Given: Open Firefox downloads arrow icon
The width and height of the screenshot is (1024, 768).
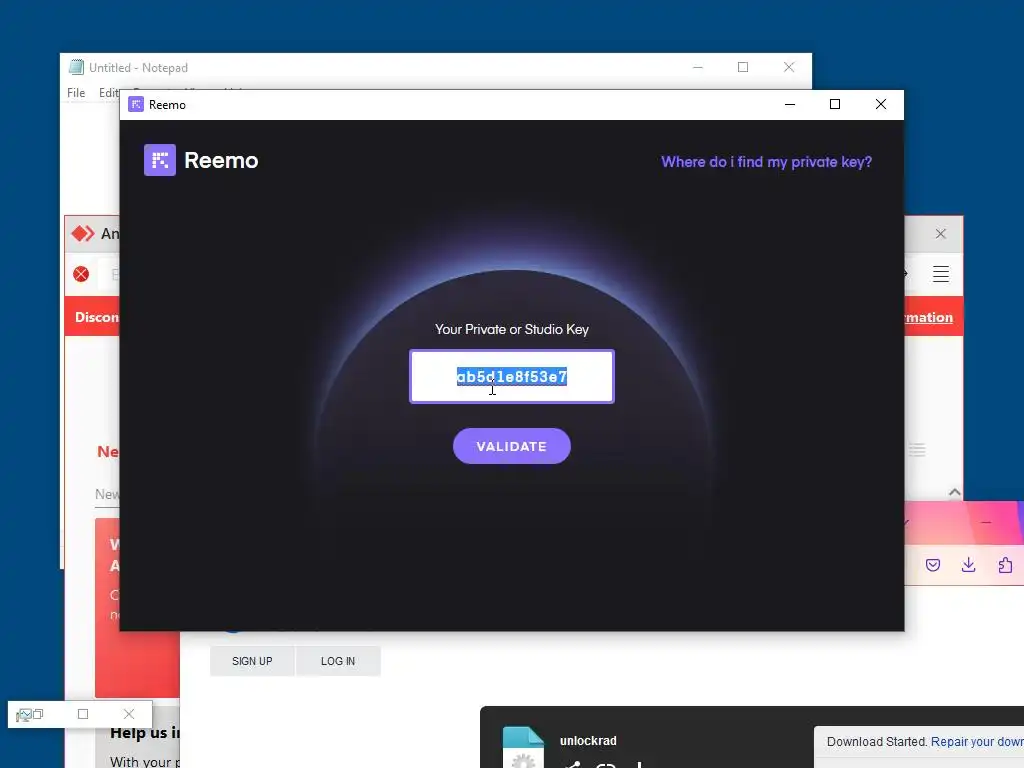Looking at the screenshot, I should 968,565.
